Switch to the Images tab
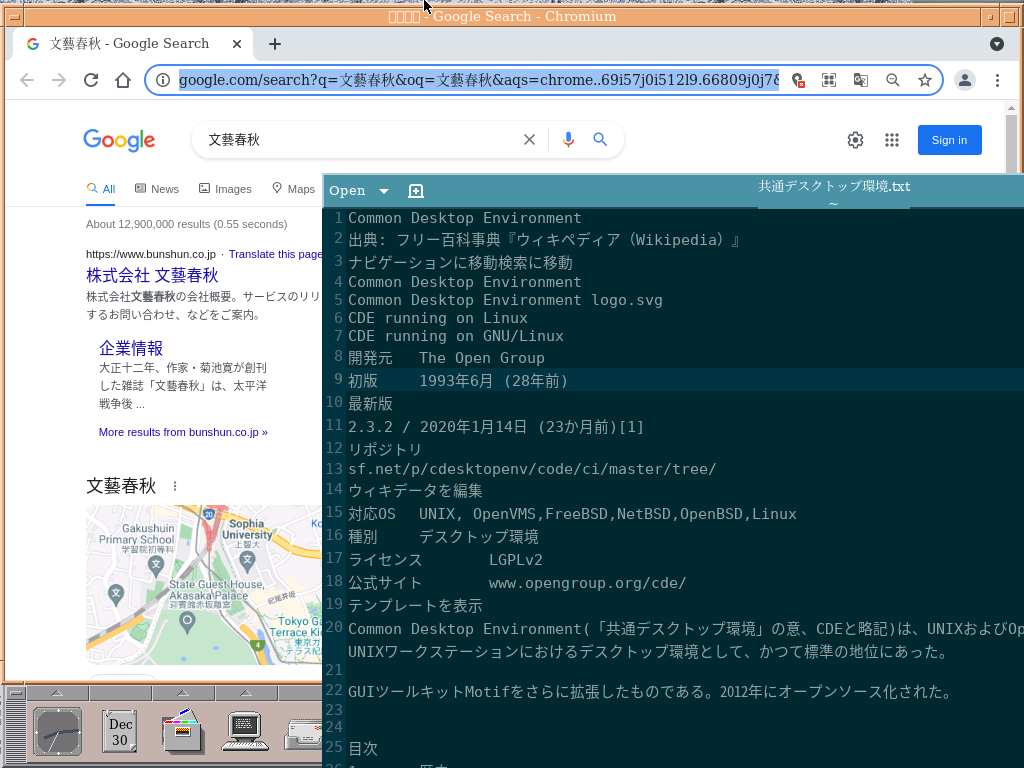1024x768 pixels. pyautogui.click(x=225, y=189)
